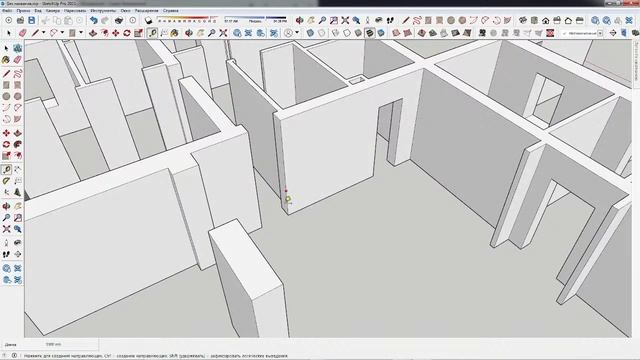
Task: Select Paint Bucket in the left tool palette
Action: click(6, 60)
